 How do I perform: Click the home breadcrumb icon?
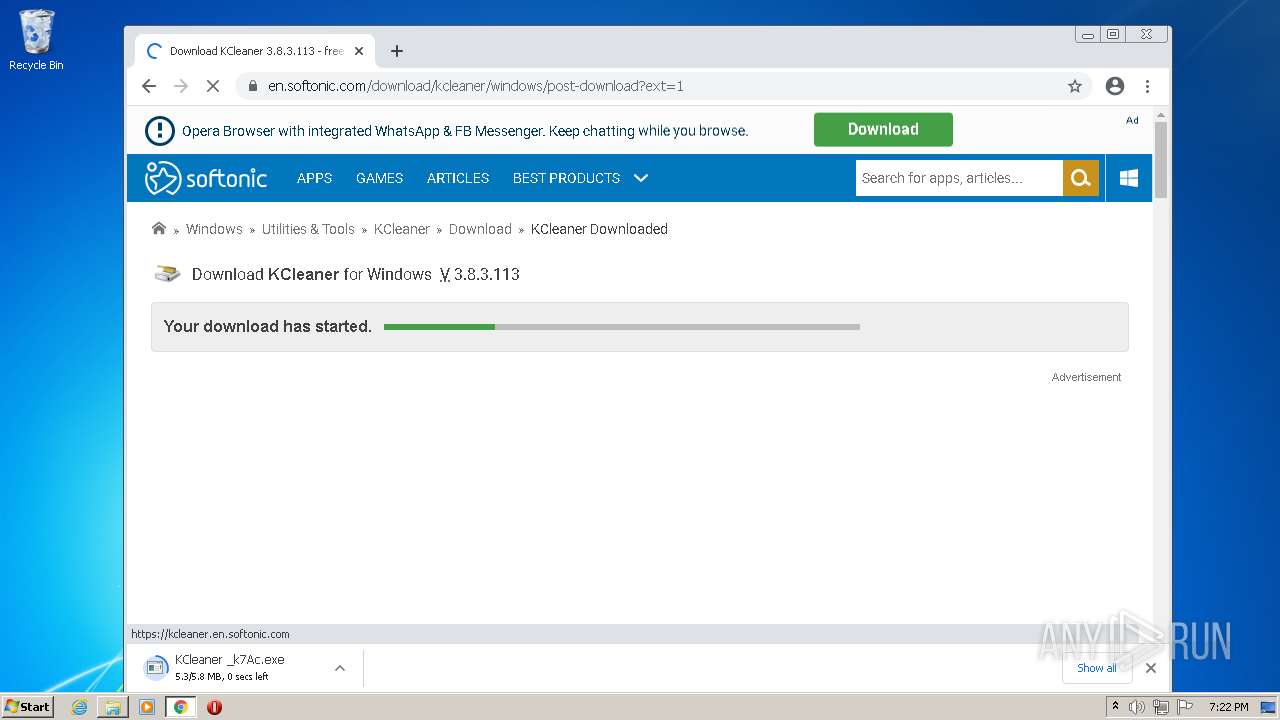click(x=159, y=229)
